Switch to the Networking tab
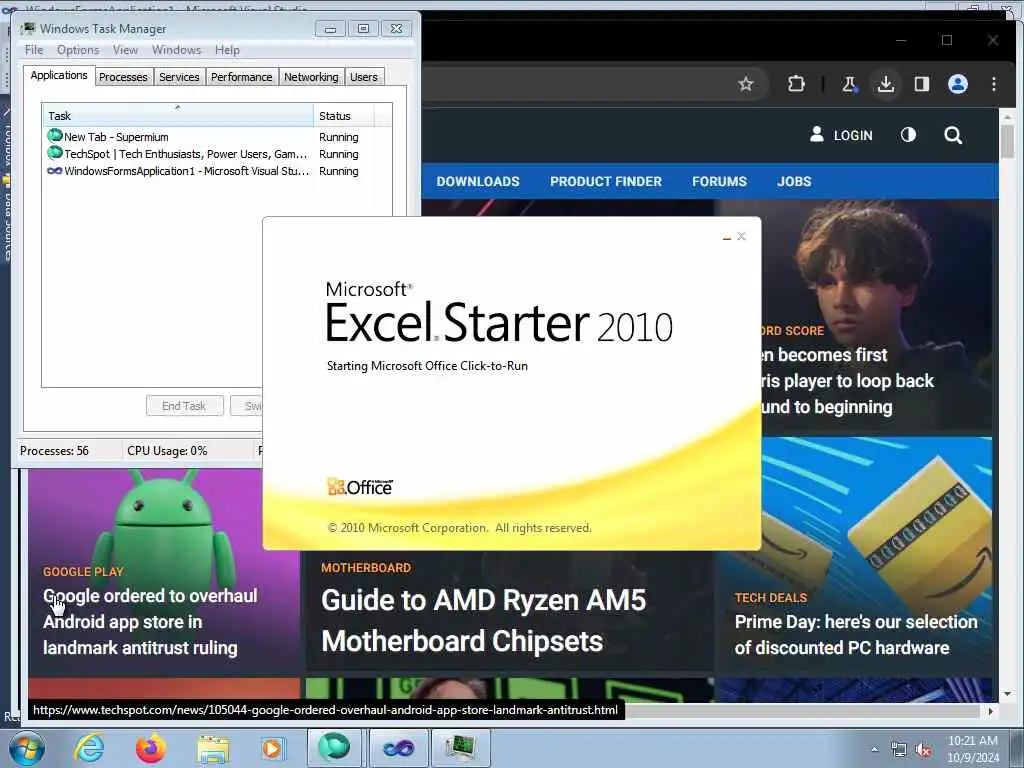 [311, 77]
